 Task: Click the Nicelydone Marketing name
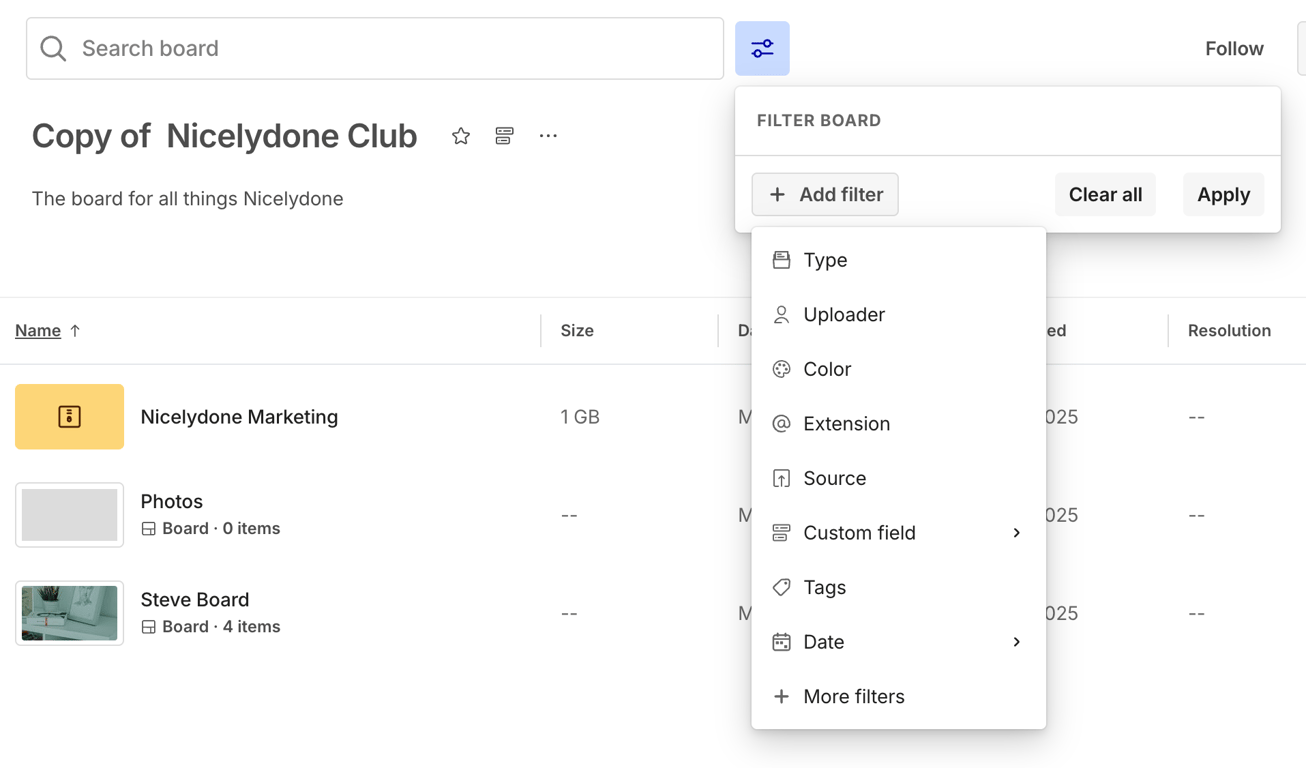tap(239, 416)
